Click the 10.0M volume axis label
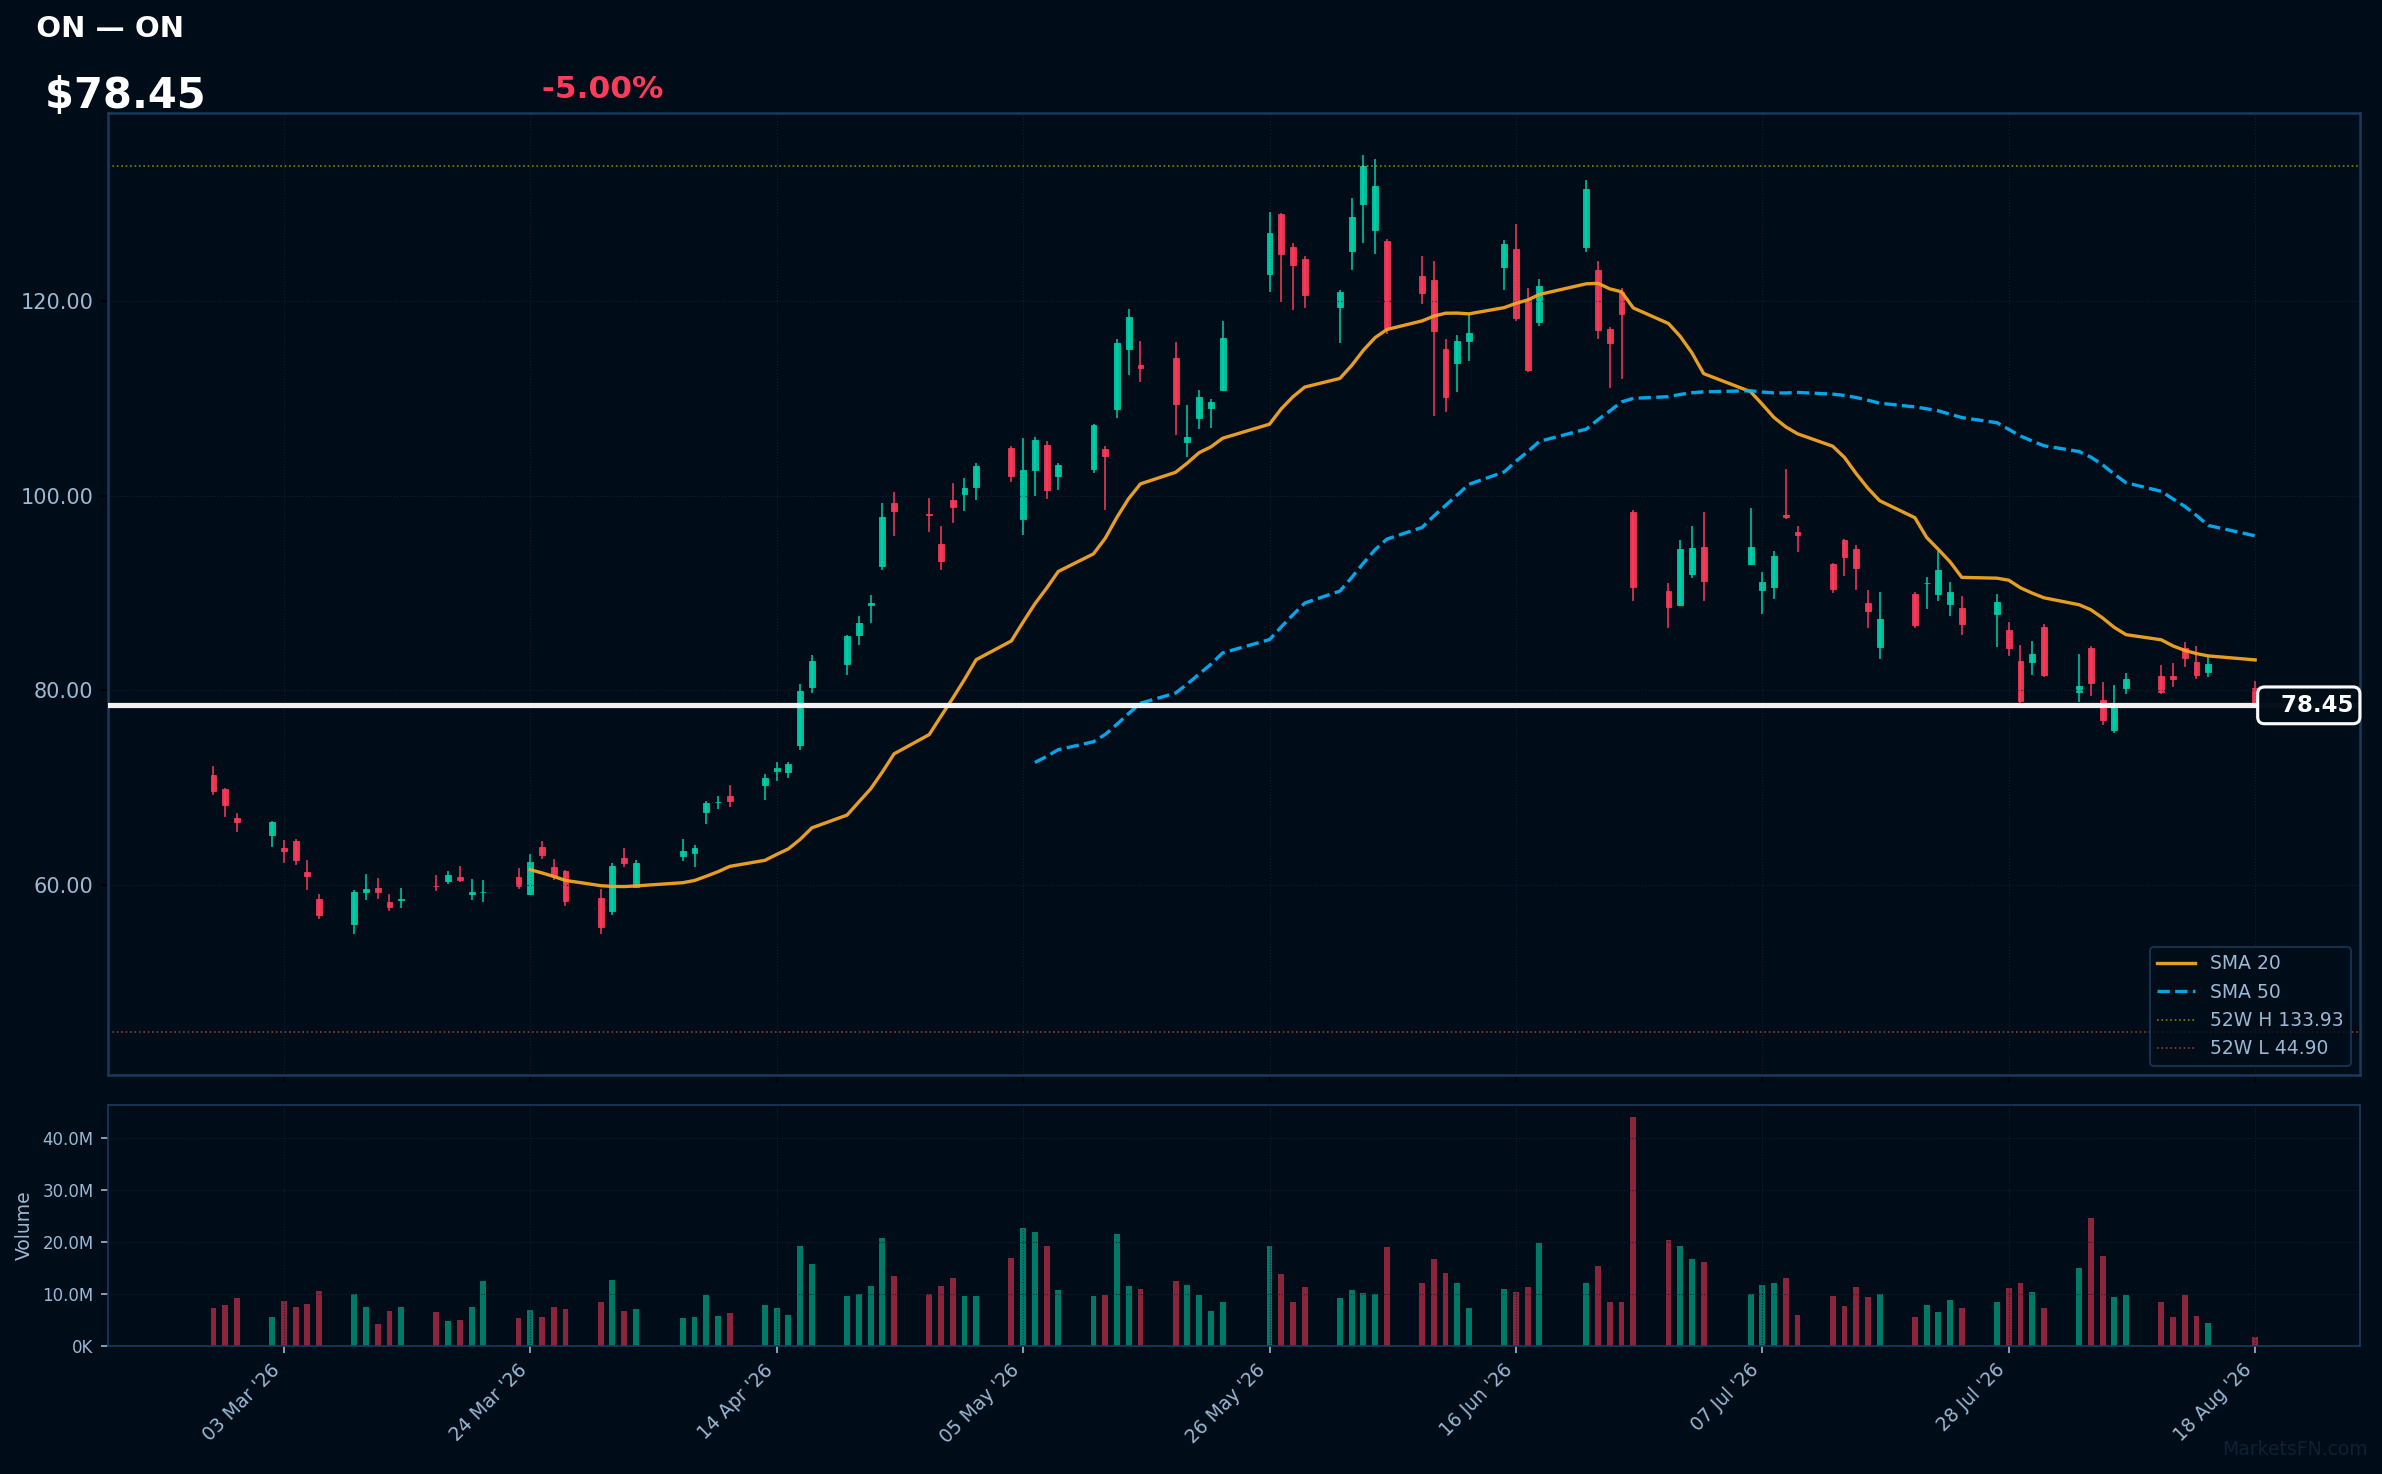Screen dimensions: 2382x1474 coord(68,1295)
